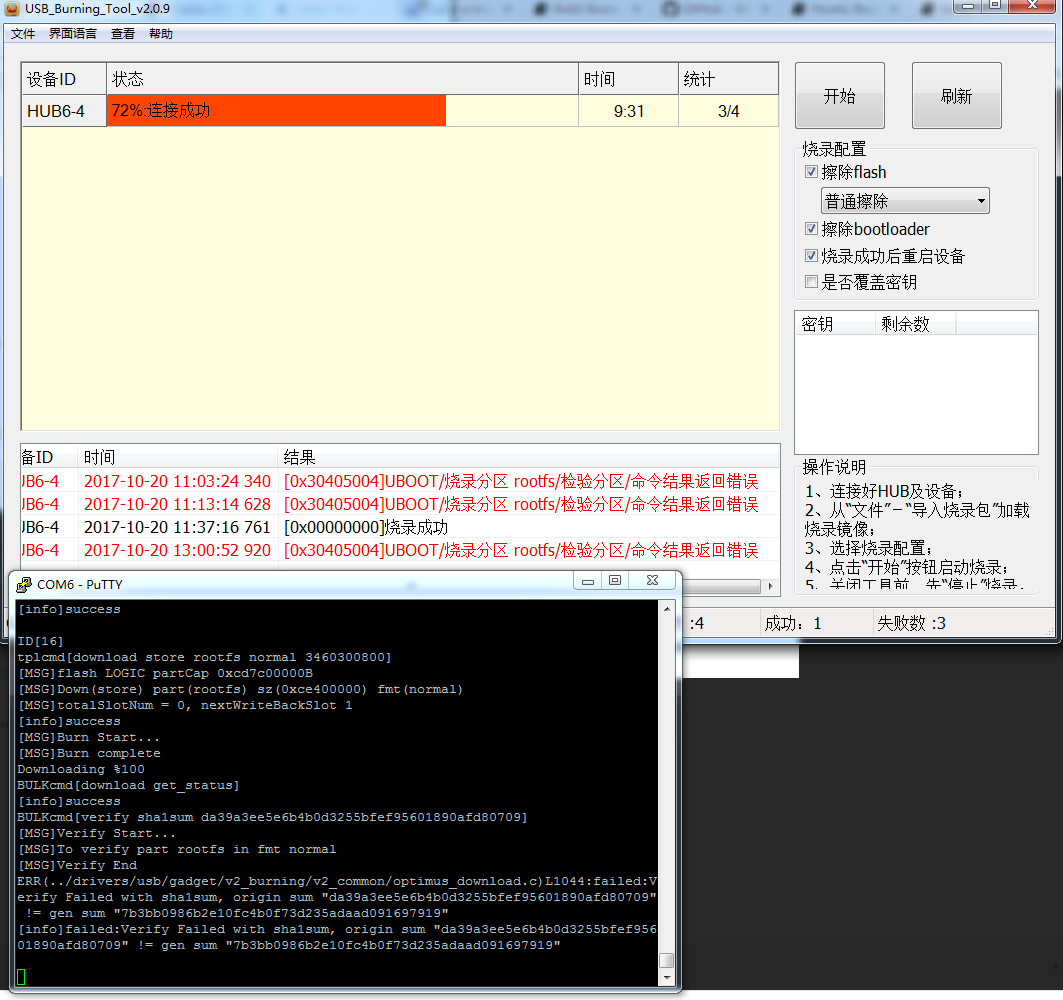Screen dimensions: 1063x1000
Task: Open the 文件 menu
Action: [23, 34]
